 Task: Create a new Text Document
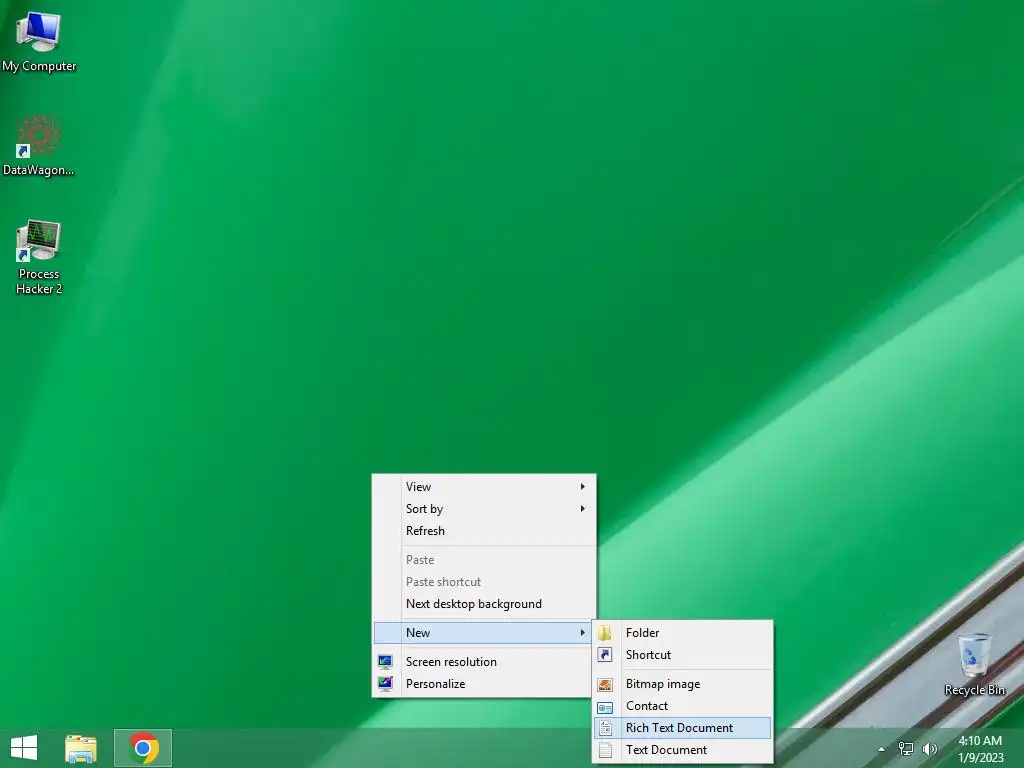(x=682, y=750)
